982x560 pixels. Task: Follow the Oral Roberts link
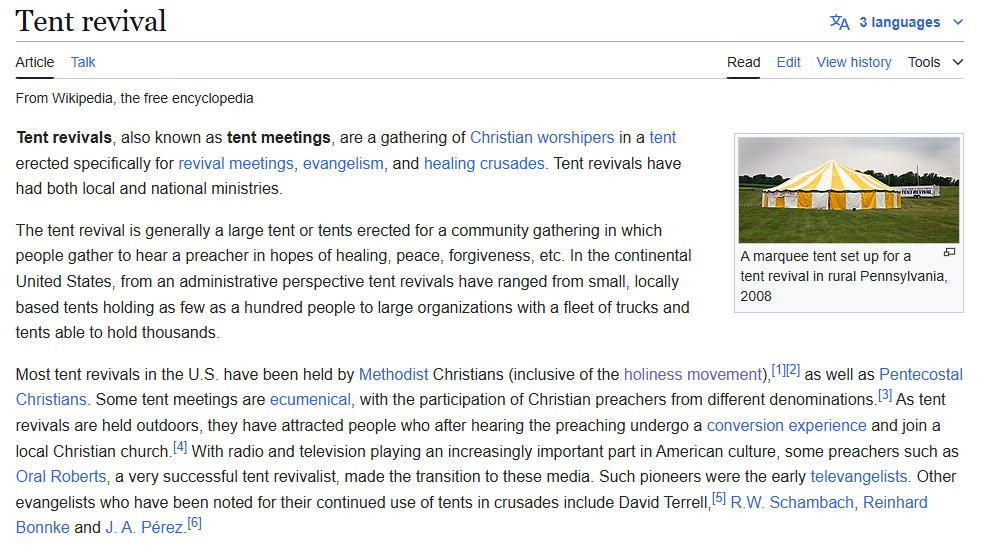tap(61, 477)
